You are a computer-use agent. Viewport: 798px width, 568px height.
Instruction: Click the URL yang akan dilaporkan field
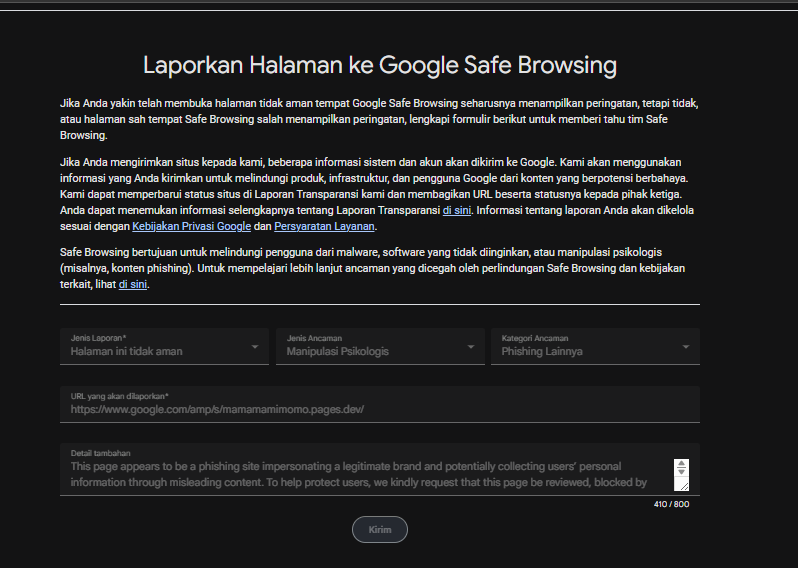pyautogui.click(x=380, y=404)
